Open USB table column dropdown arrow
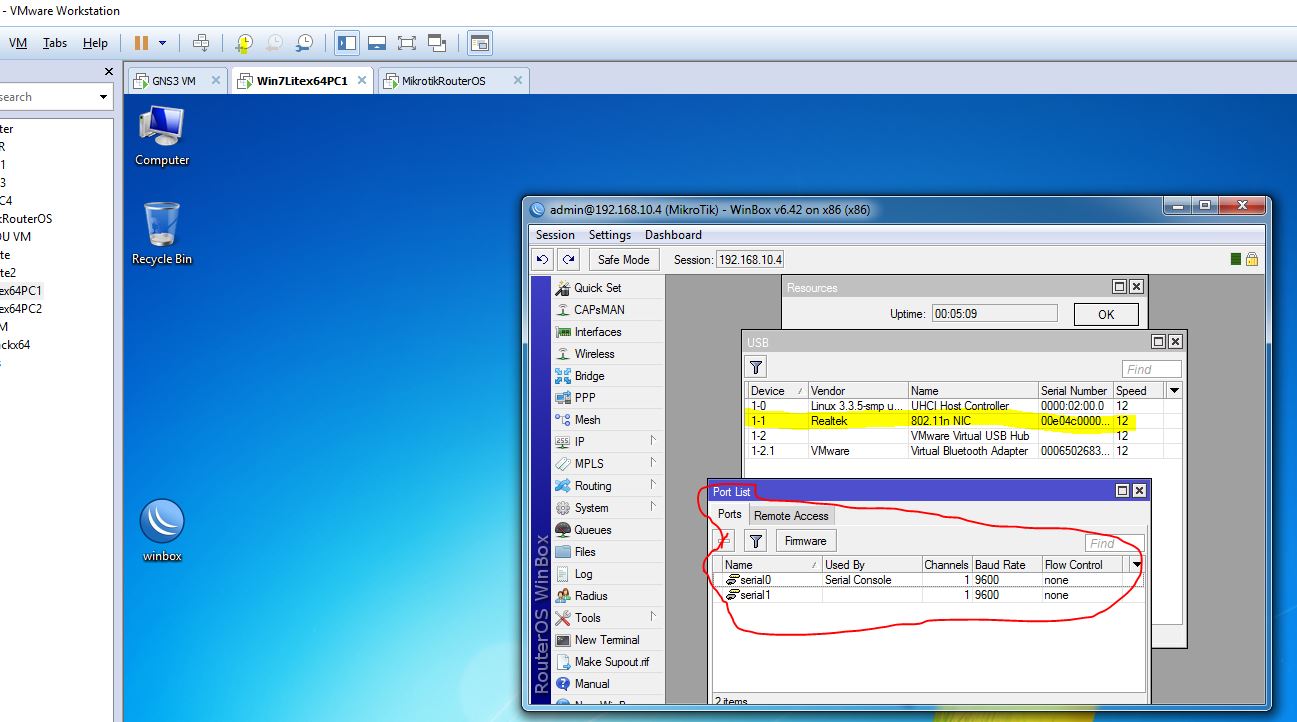 (x=1175, y=390)
